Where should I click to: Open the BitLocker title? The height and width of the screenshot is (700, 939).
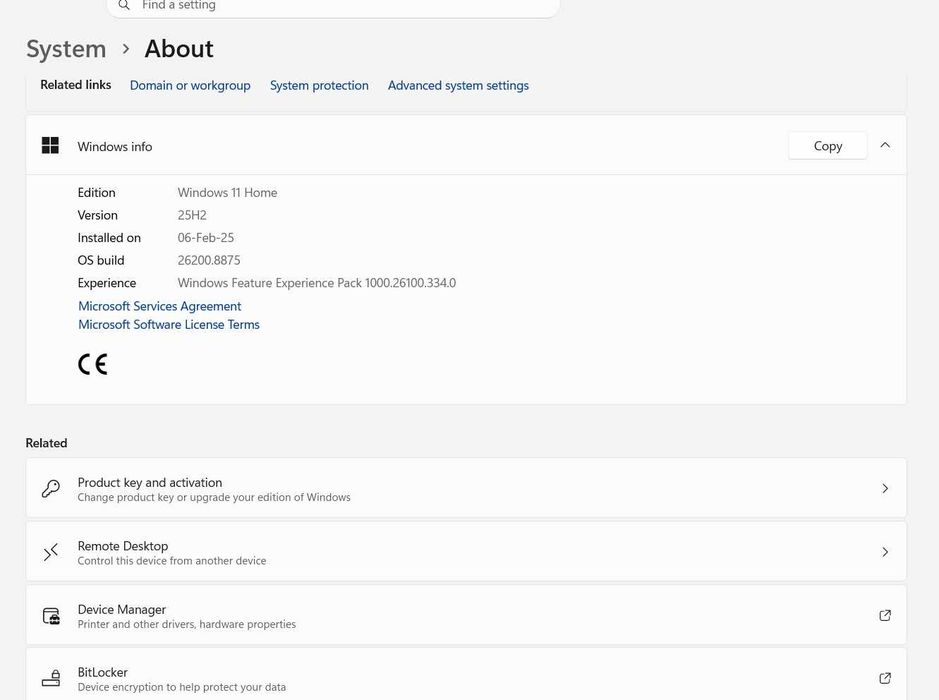[102, 672]
